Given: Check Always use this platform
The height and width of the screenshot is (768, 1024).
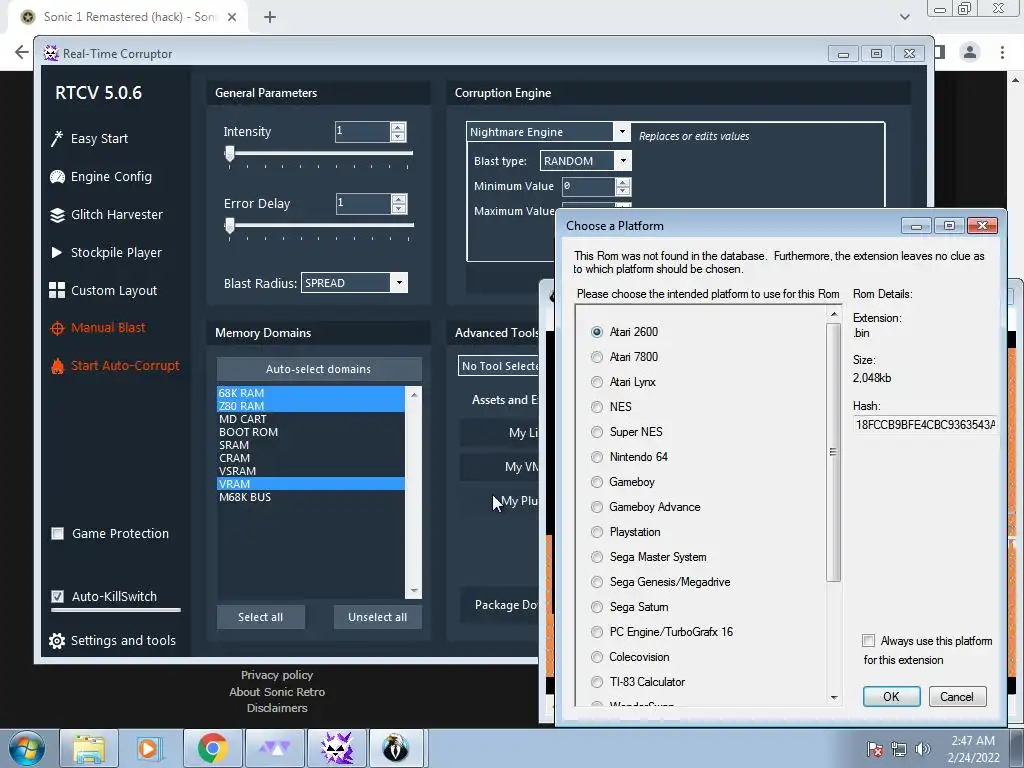Looking at the screenshot, I should click(868, 641).
